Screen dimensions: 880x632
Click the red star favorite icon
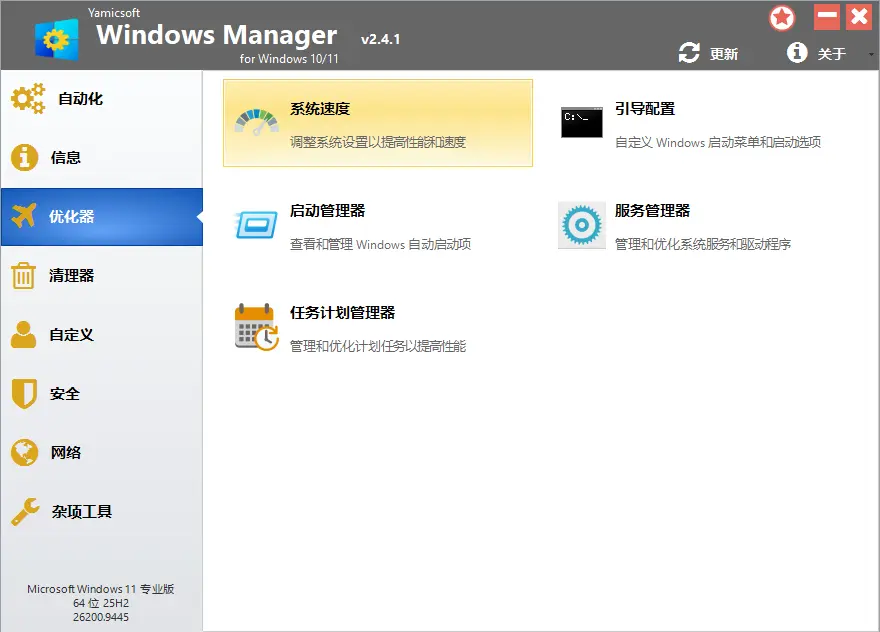(x=782, y=18)
